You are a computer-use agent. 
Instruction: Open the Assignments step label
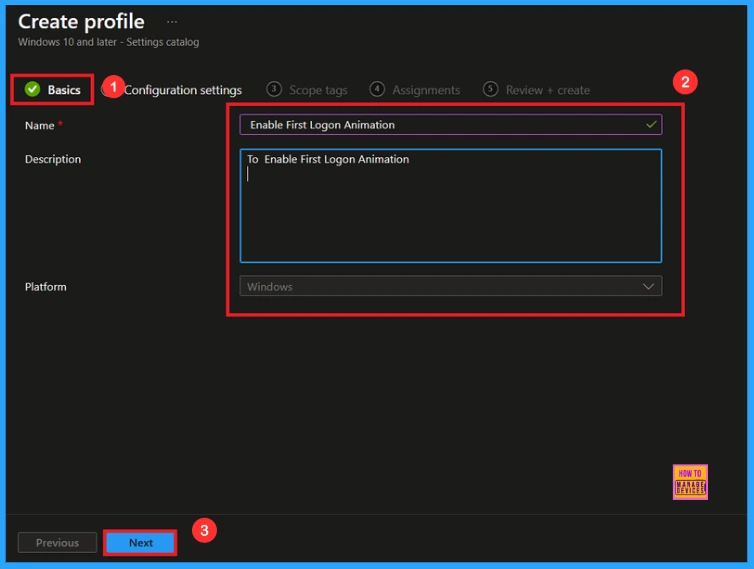click(x=426, y=90)
